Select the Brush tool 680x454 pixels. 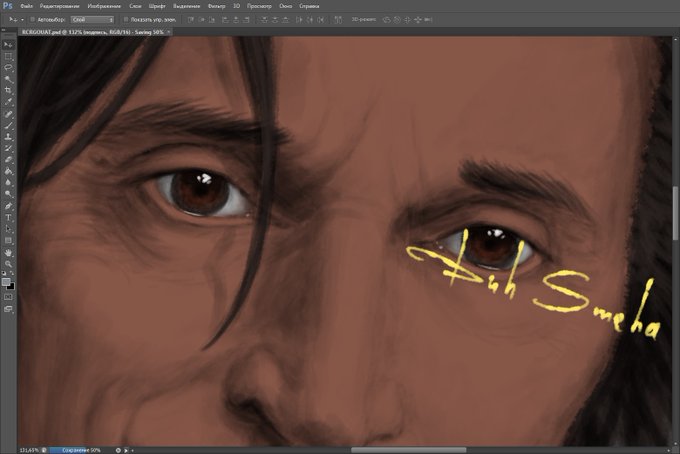8,125
